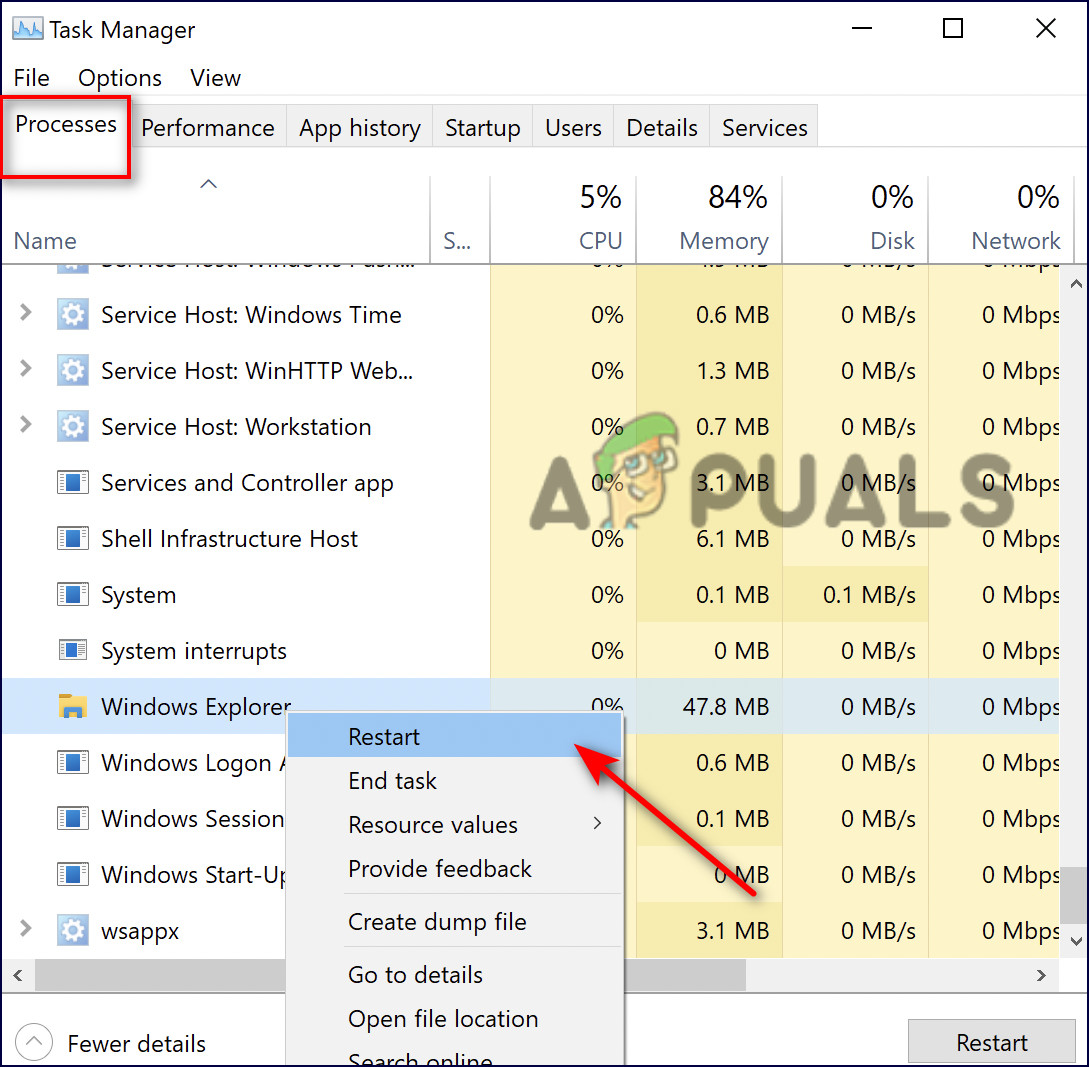Click the System process icon
The image size is (1089, 1067).
click(72, 595)
